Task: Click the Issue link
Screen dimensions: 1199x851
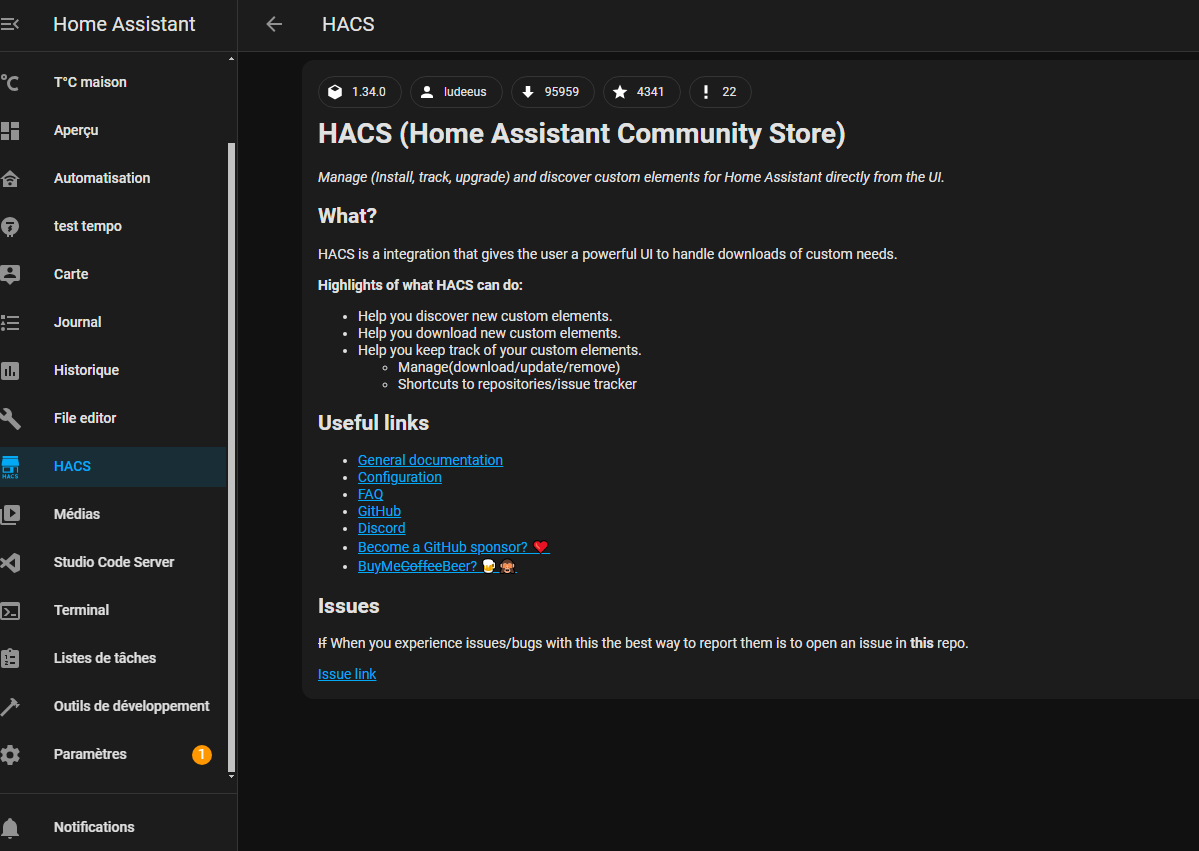Action: tap(346, 673)
